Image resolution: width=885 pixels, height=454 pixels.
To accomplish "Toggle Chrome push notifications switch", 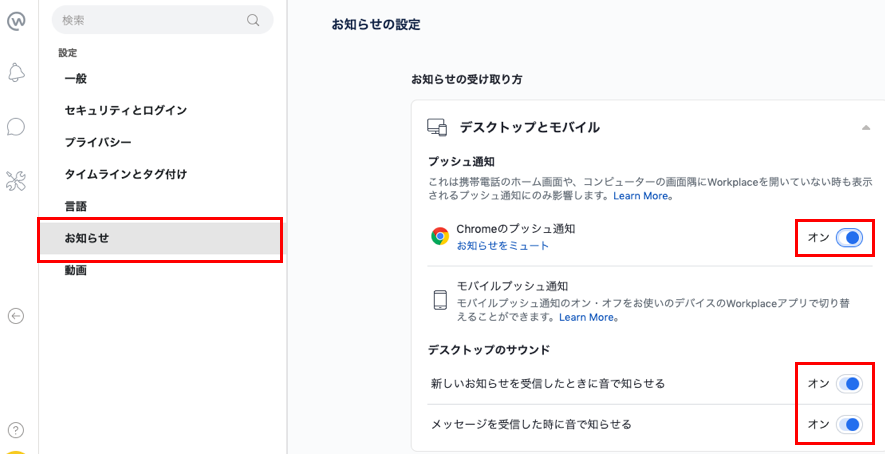I will (x=849, y=238).
